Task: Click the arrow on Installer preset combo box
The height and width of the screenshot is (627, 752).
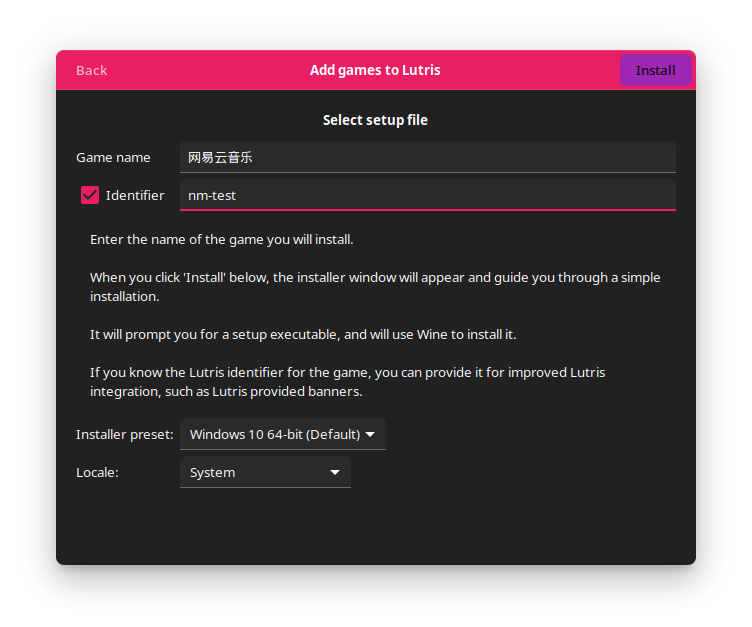Action: click(x=370, y=434)
